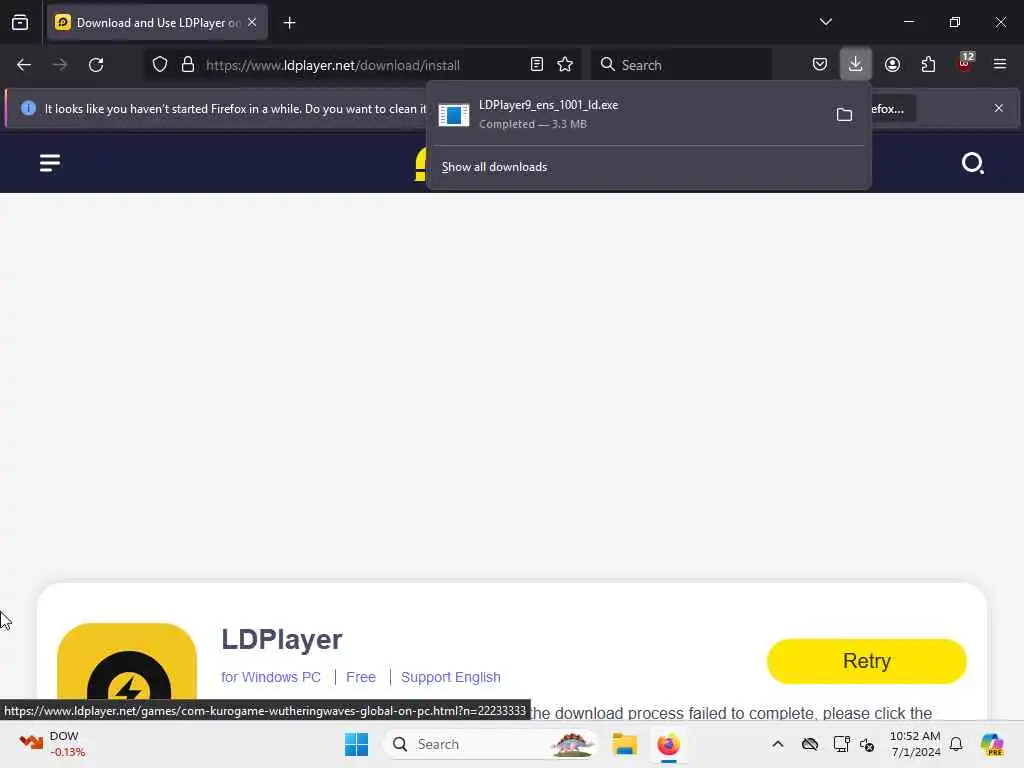Open LDPlayer site search magnifier
Image resolution: width=1024 pixels, height=768 pixels.
[x=972, y=163]
